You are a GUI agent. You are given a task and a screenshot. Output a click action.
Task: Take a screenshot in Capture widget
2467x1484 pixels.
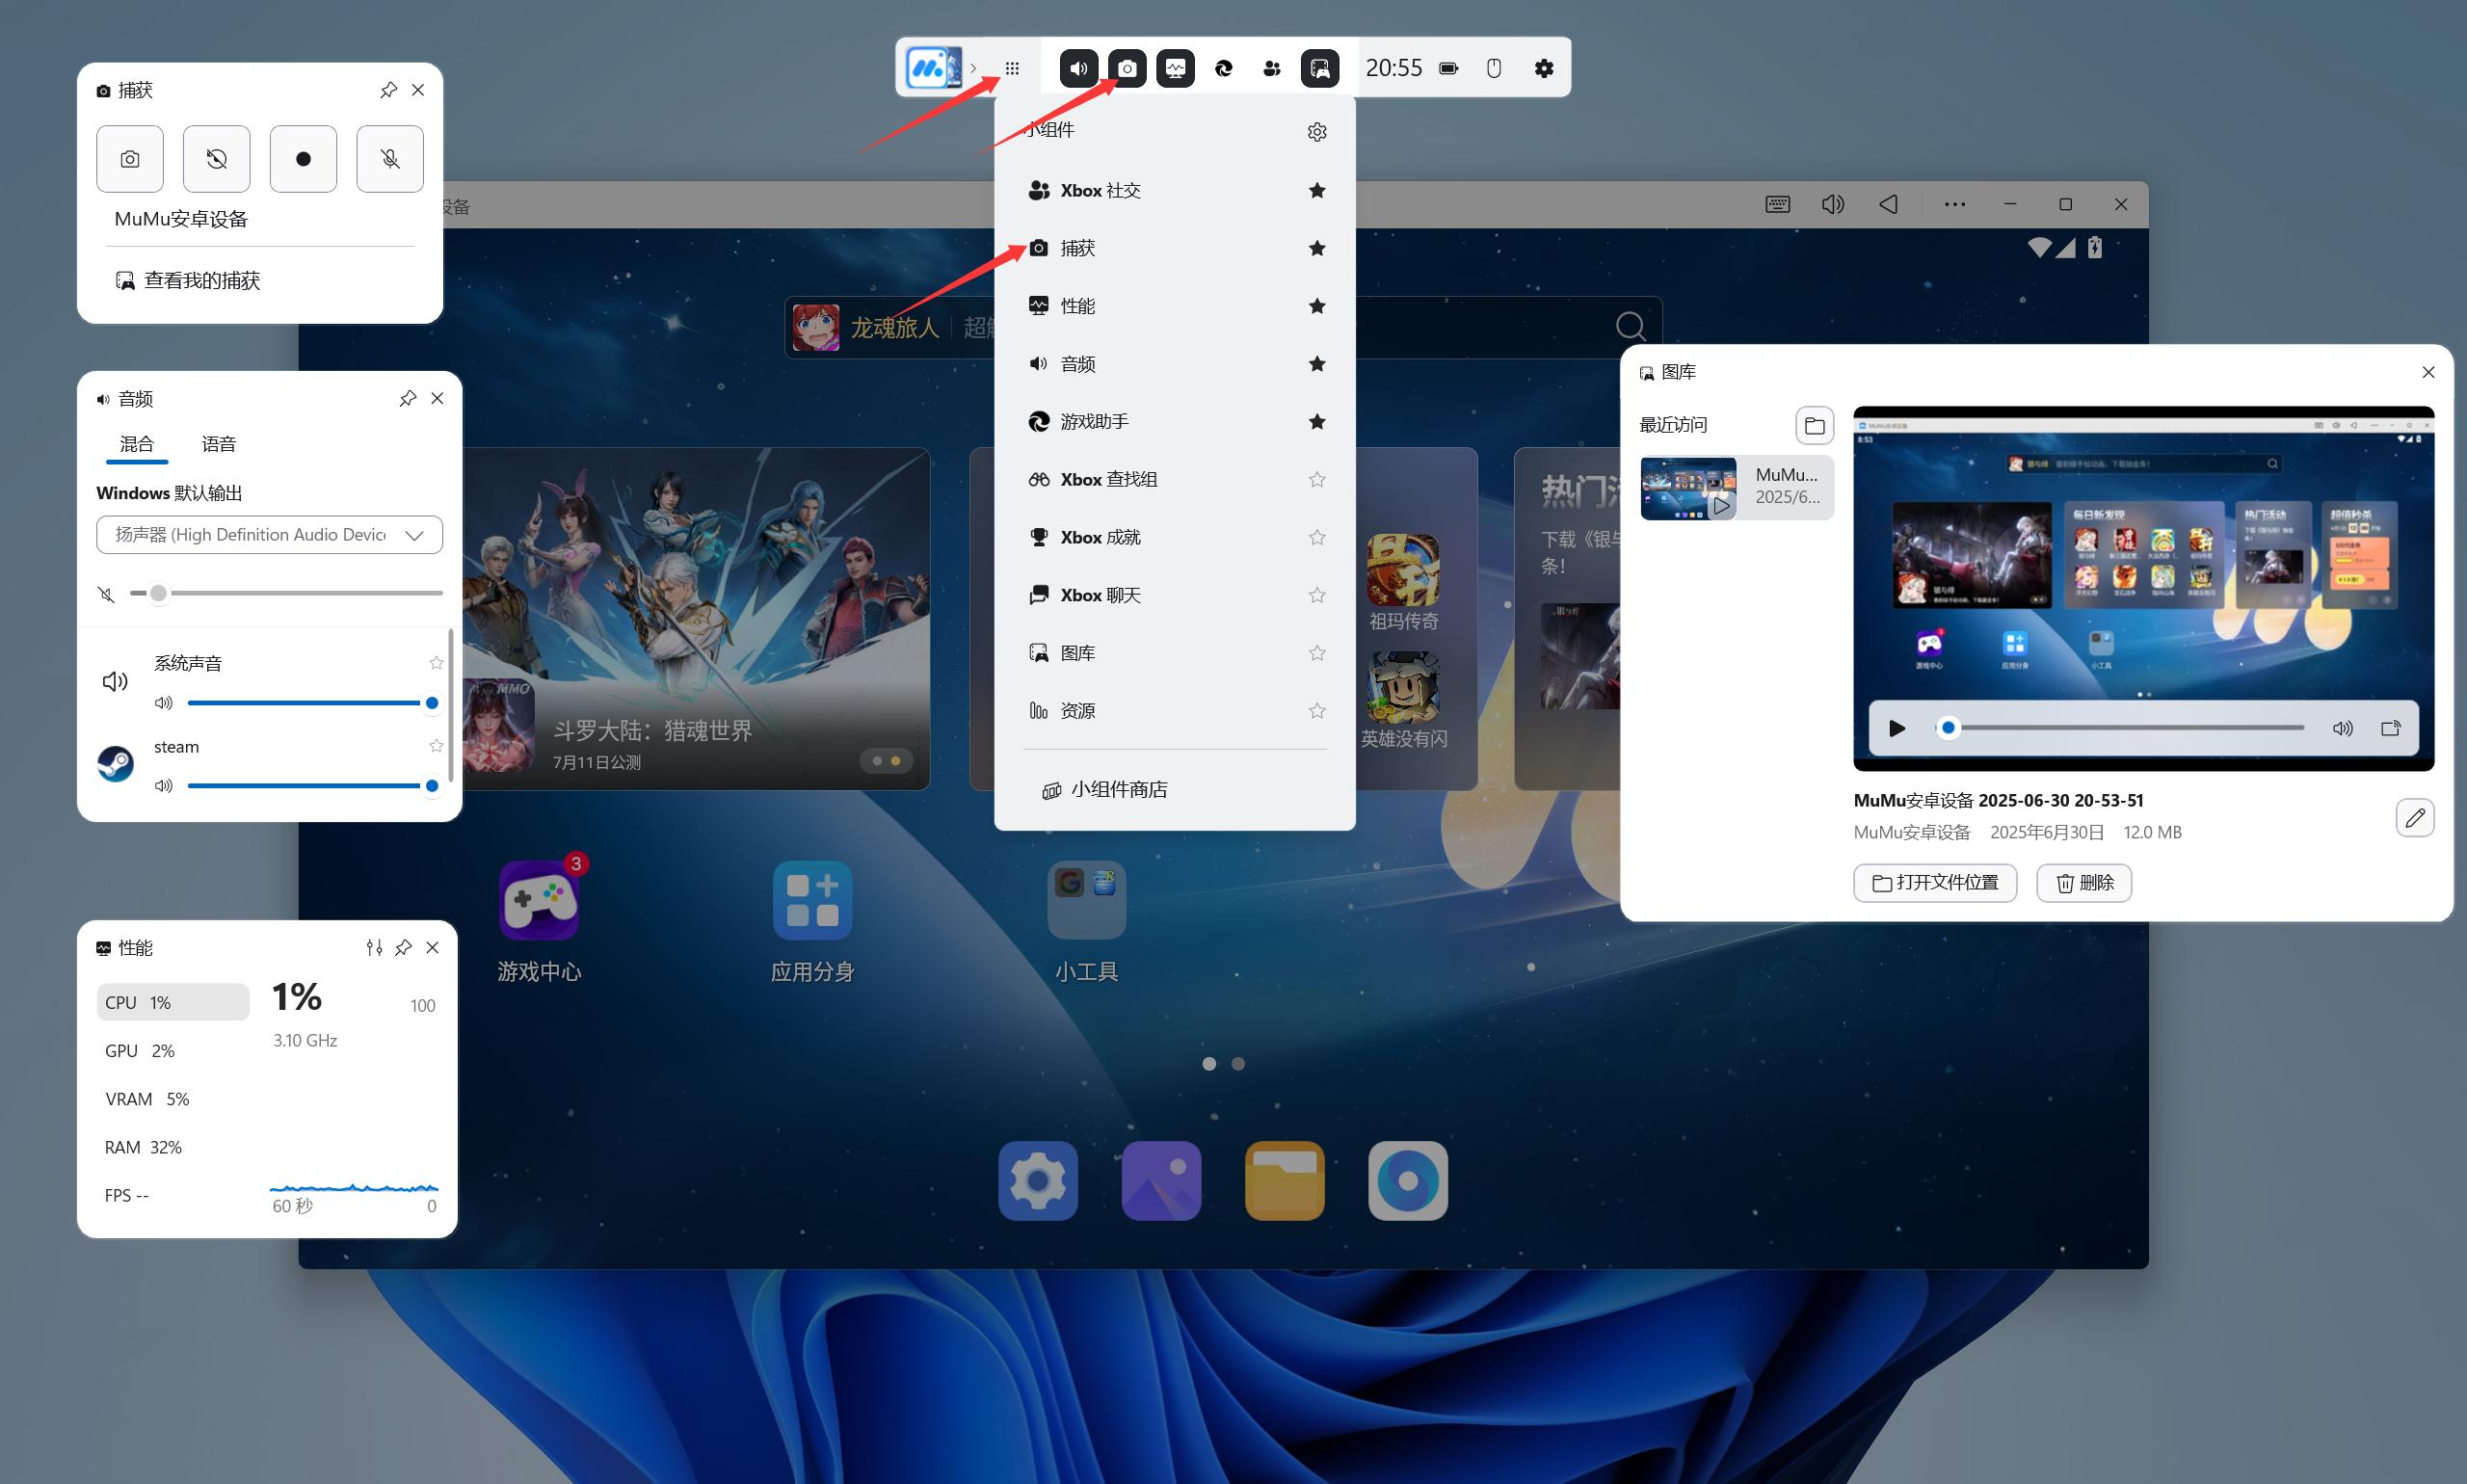coord(130,159)
